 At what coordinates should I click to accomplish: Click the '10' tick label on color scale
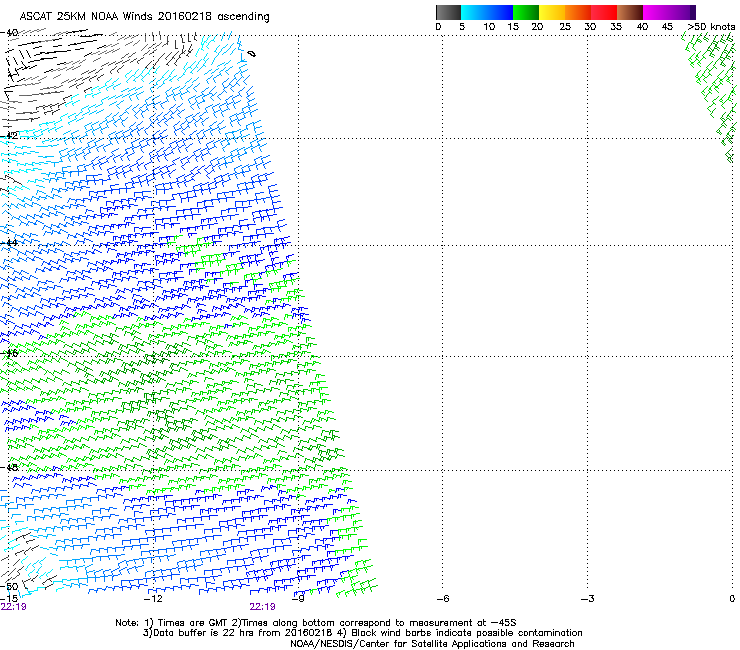[489, 27]
